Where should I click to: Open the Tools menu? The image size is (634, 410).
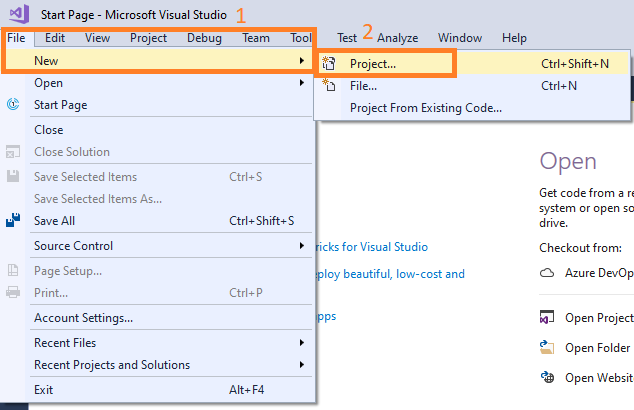point(301,38)
